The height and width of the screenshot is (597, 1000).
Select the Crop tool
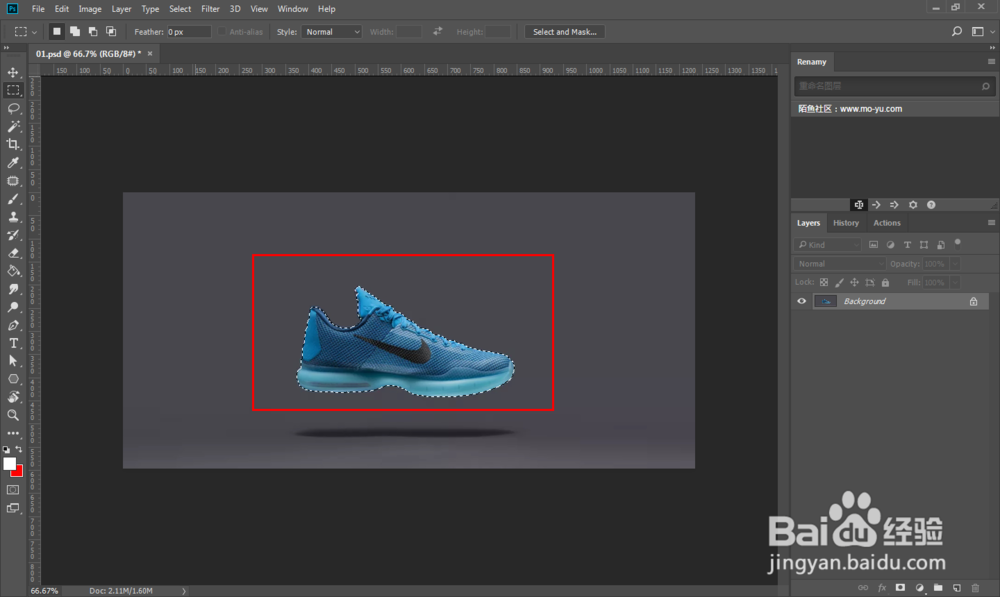13,144
